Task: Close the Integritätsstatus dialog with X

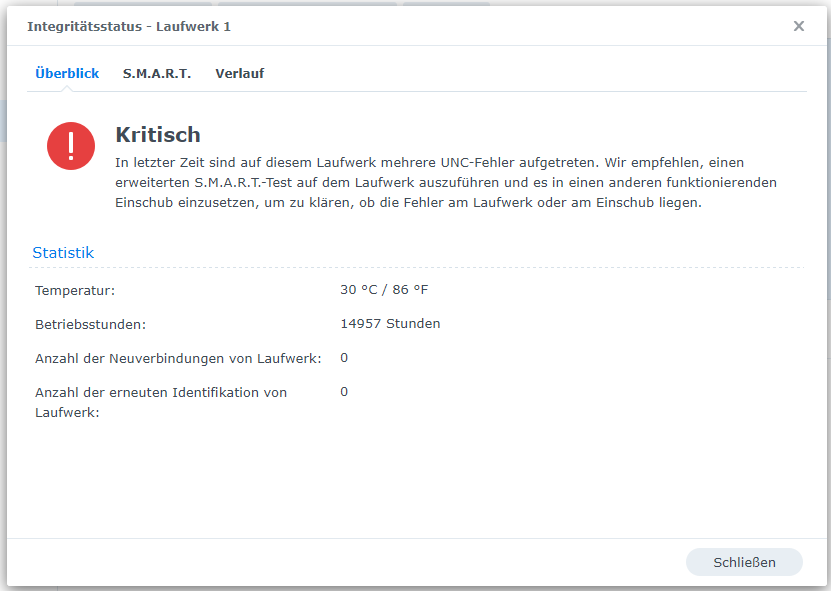Action: click(x=799, y=26)
